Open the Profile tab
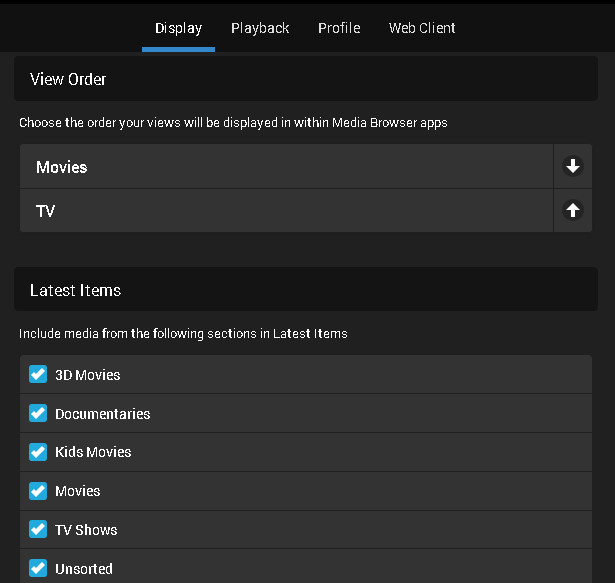 [339, 28]
